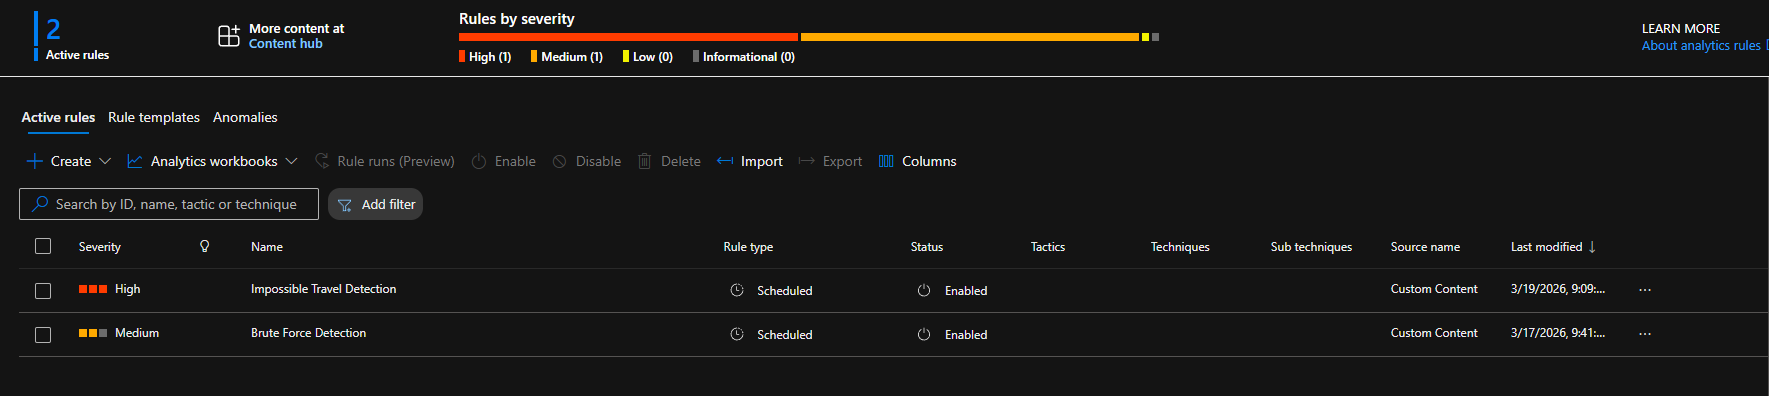1769x396 pixels.
Task: Click the Export arrow icon
Action: 807,161
